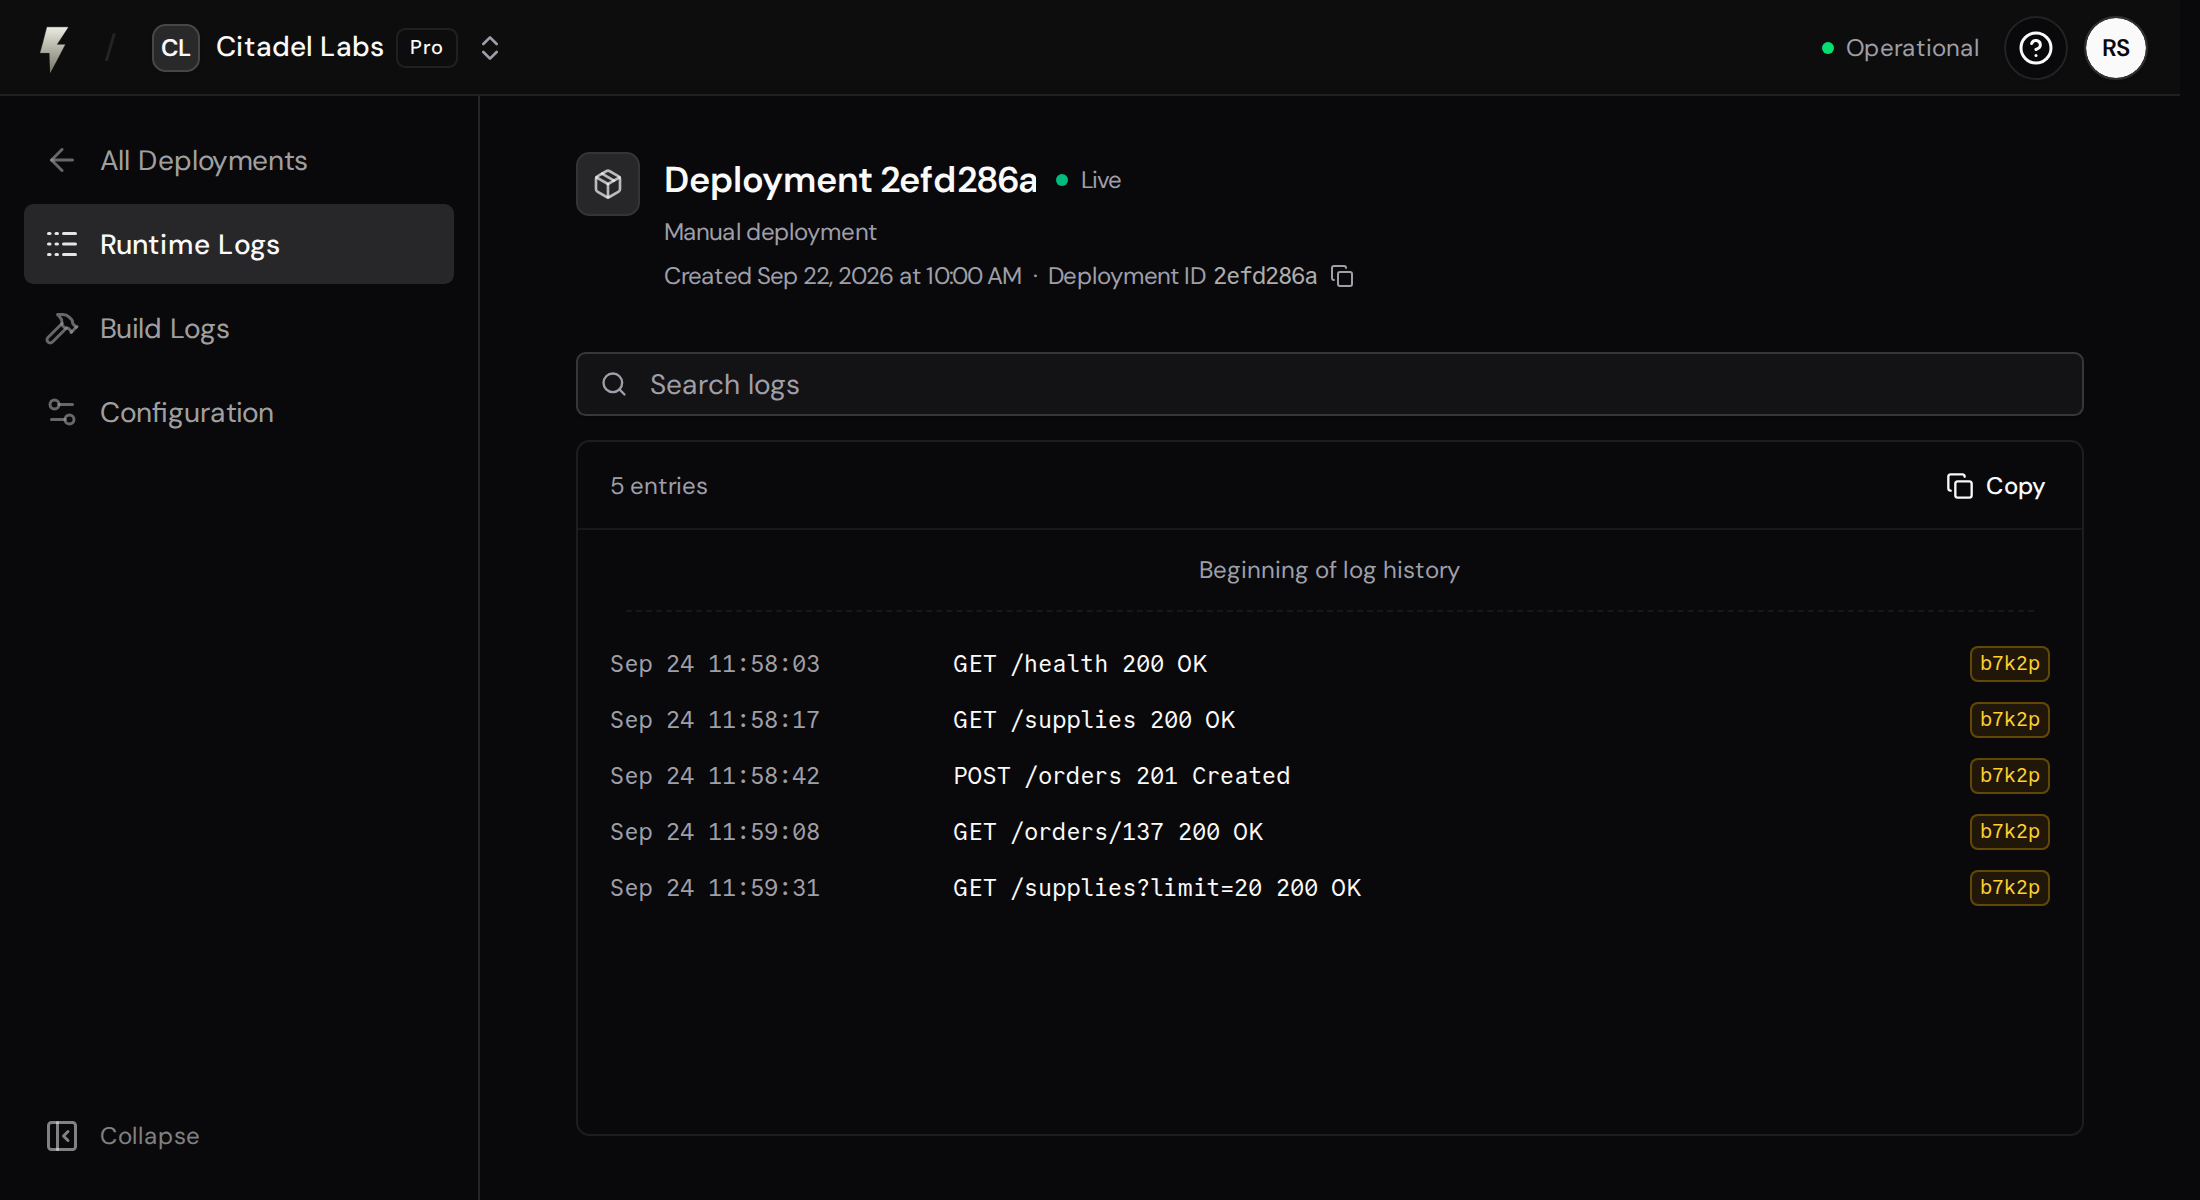Viewport: 2200px width, 1200px height.
Task: Click the Configuration sliders icon
Action: point(62,412)
